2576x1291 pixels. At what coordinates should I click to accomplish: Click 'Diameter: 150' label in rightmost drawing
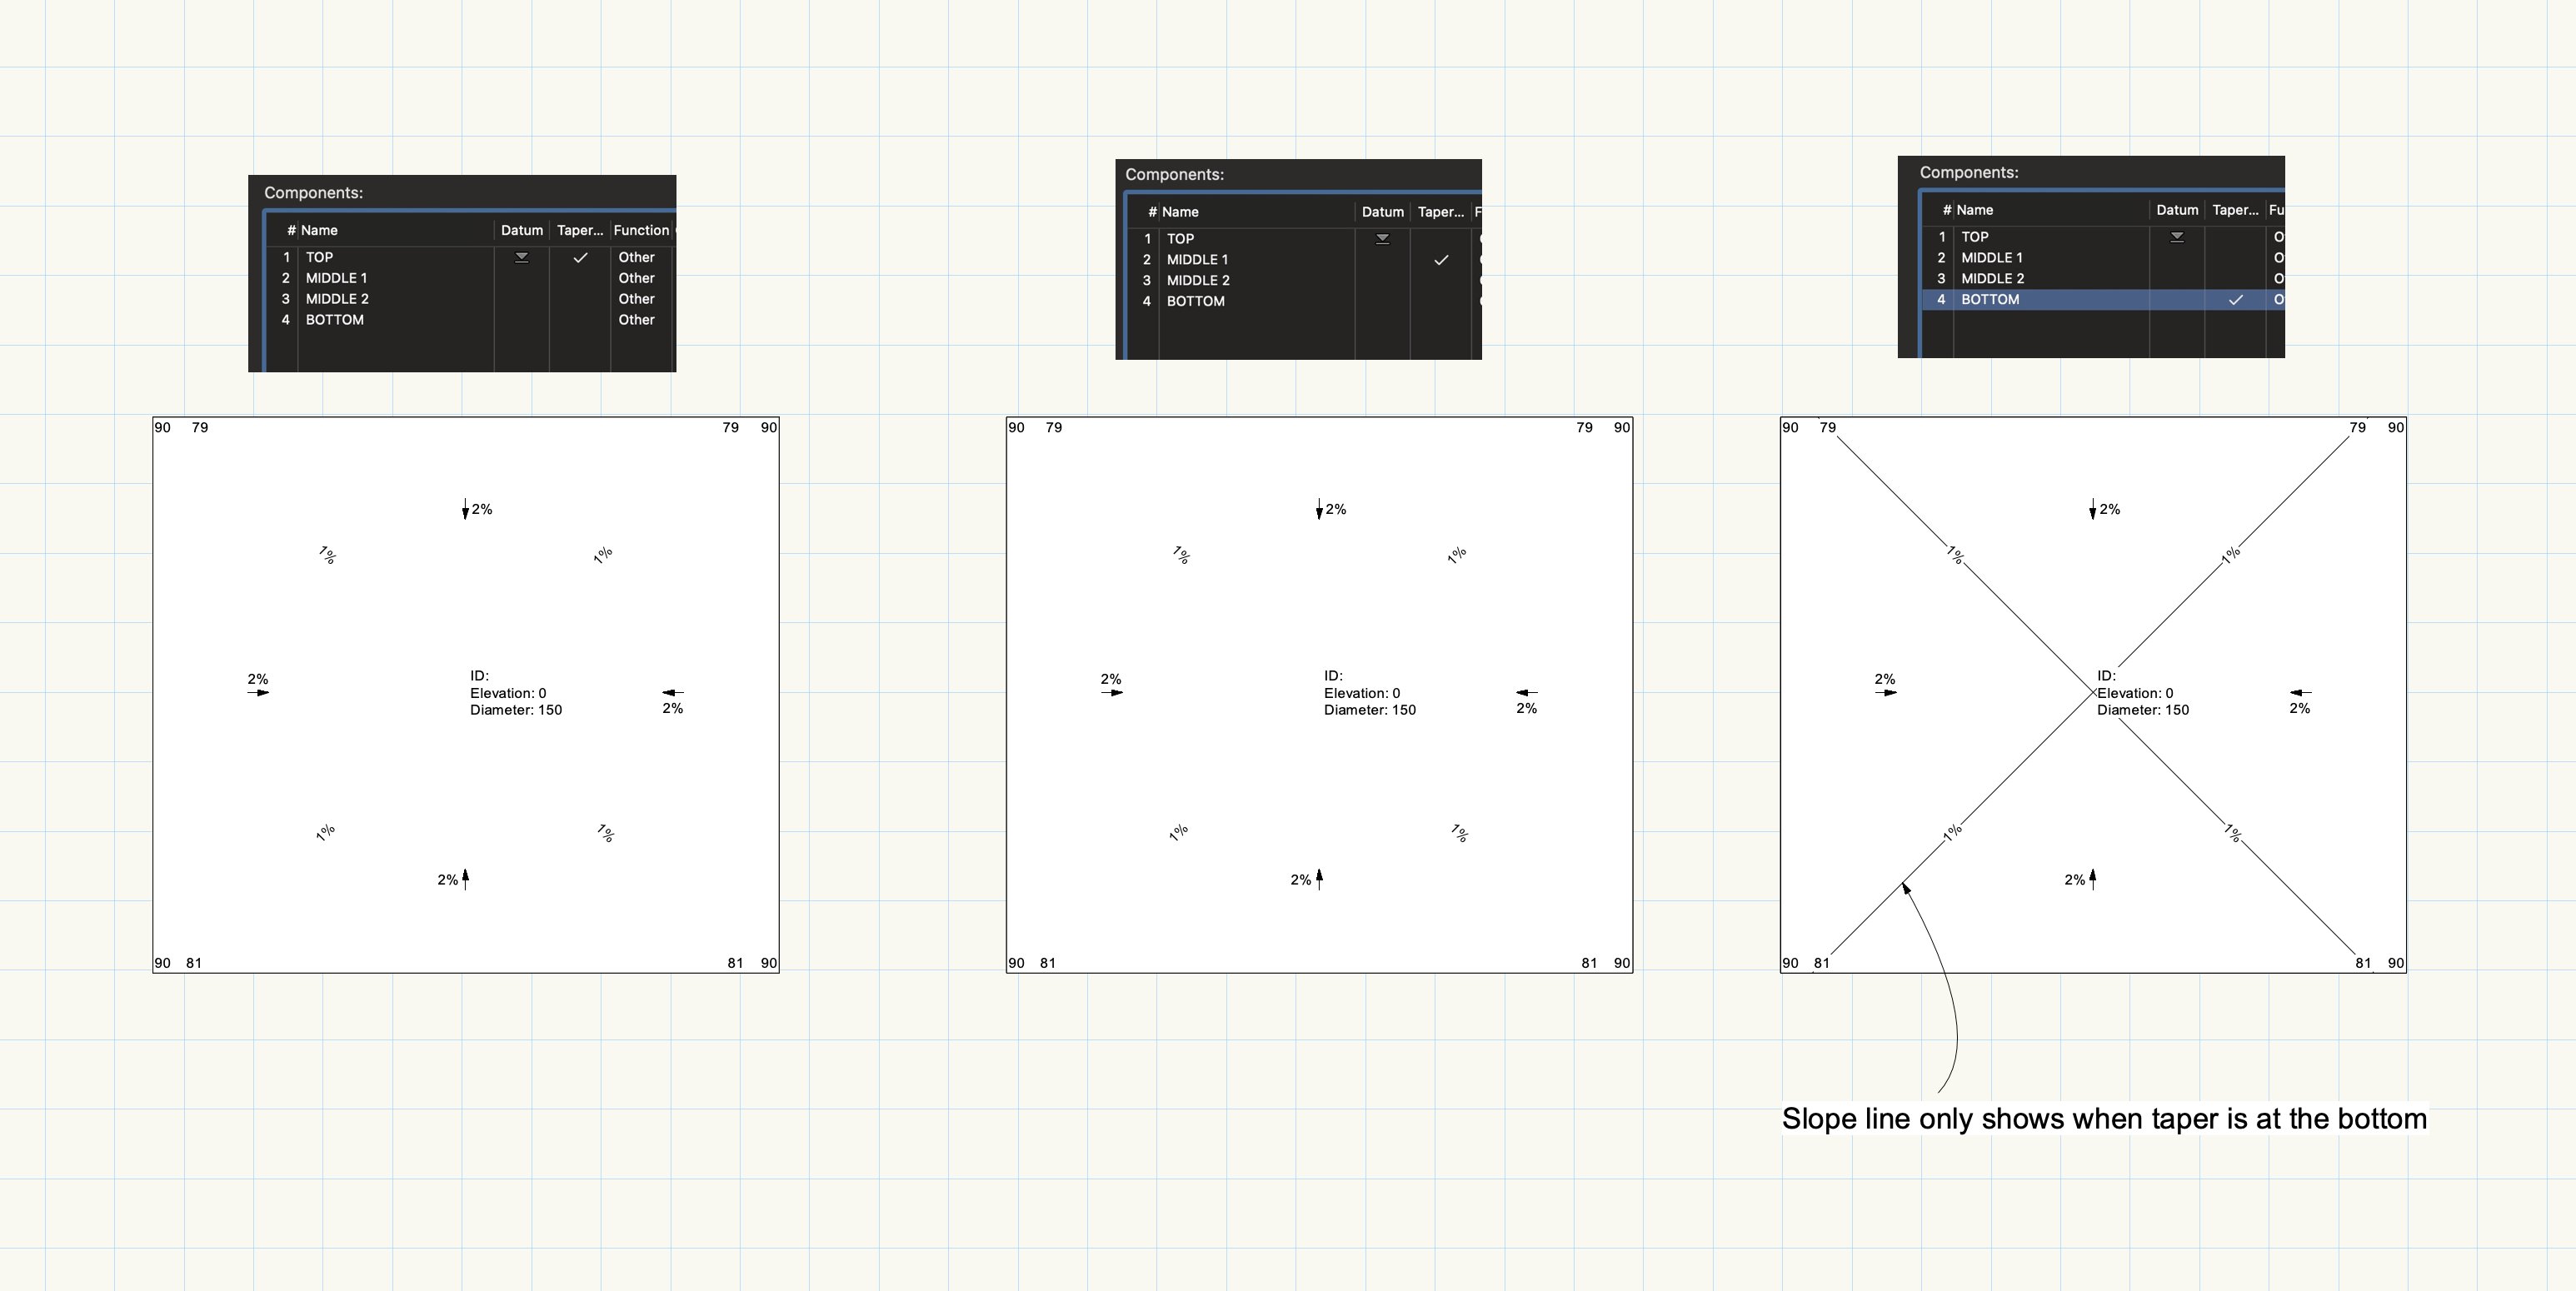pyautogui.click(x=2142, y=710)
